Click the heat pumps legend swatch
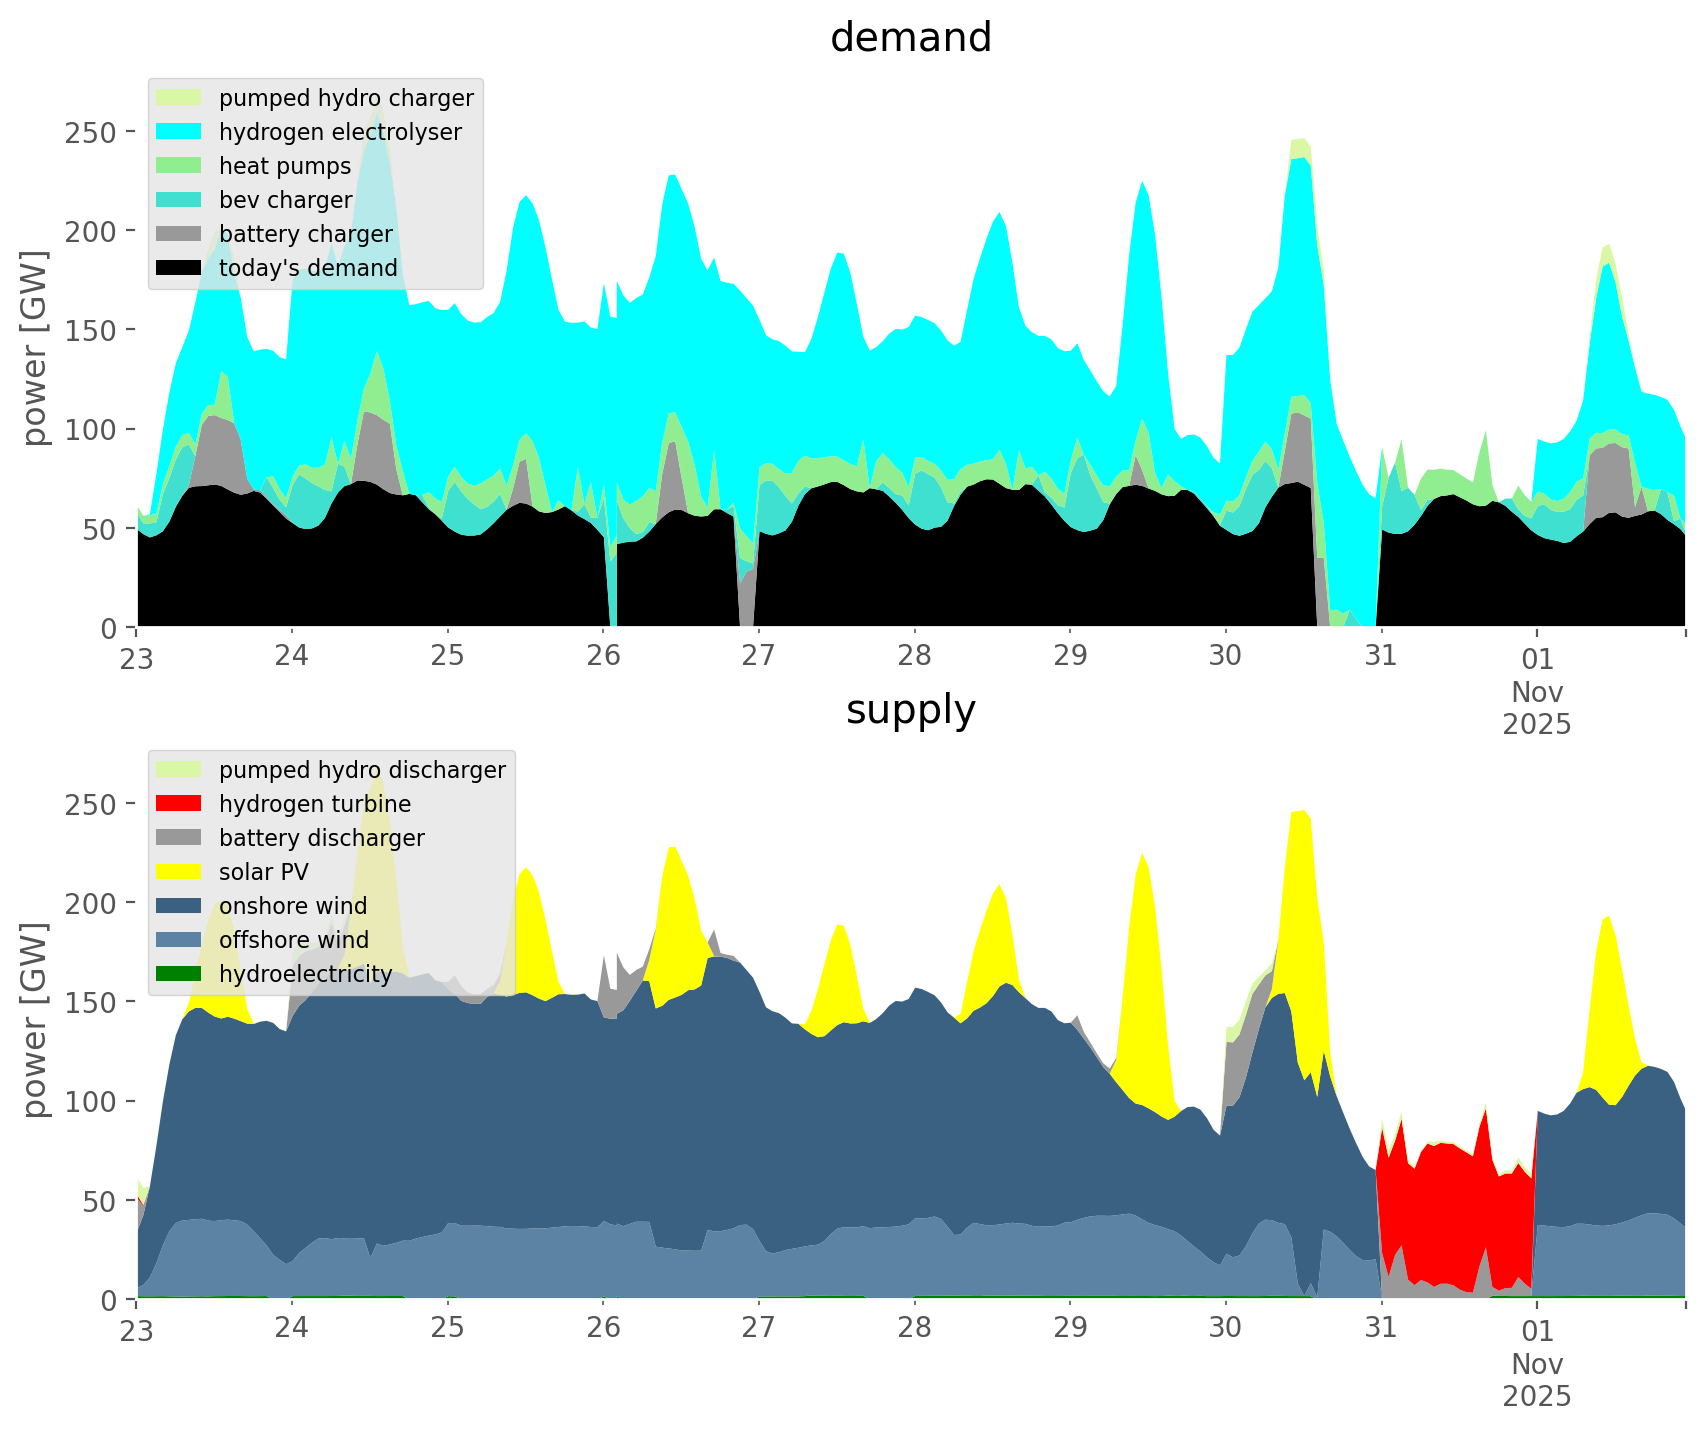The width and height of the screenshot is (1706, 1431). coord(180,166)
